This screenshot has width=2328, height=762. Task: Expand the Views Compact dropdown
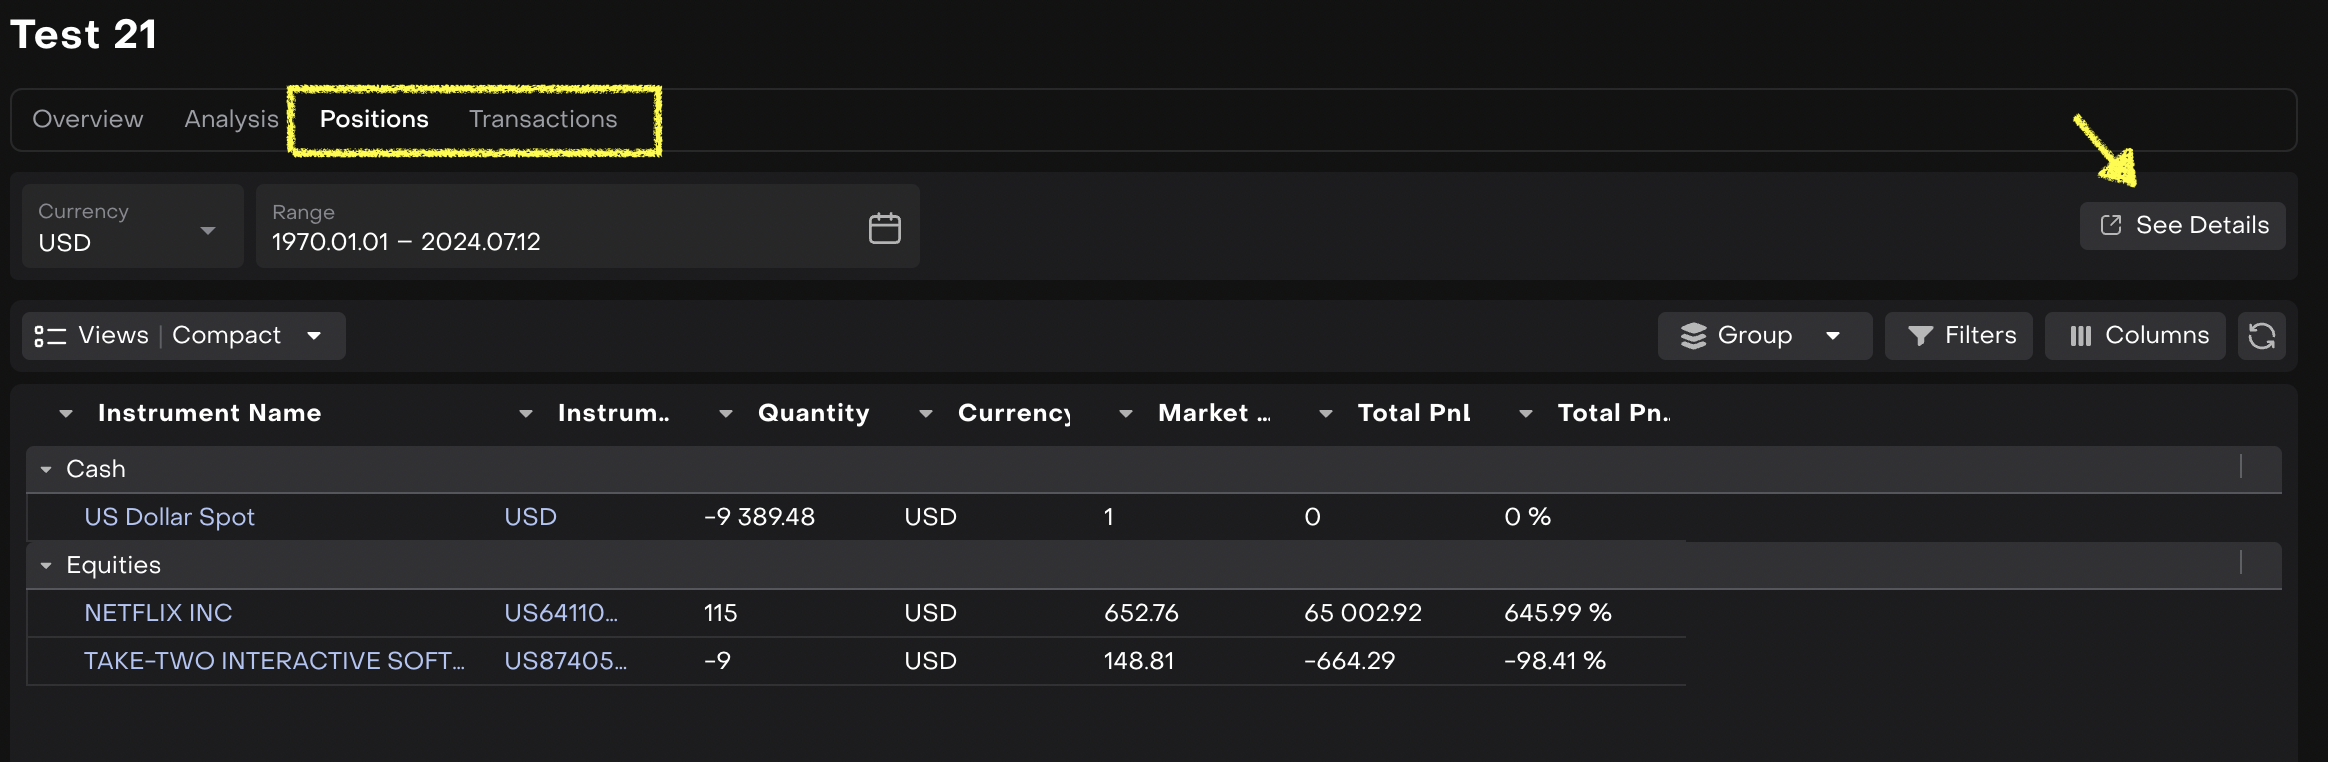314,336
